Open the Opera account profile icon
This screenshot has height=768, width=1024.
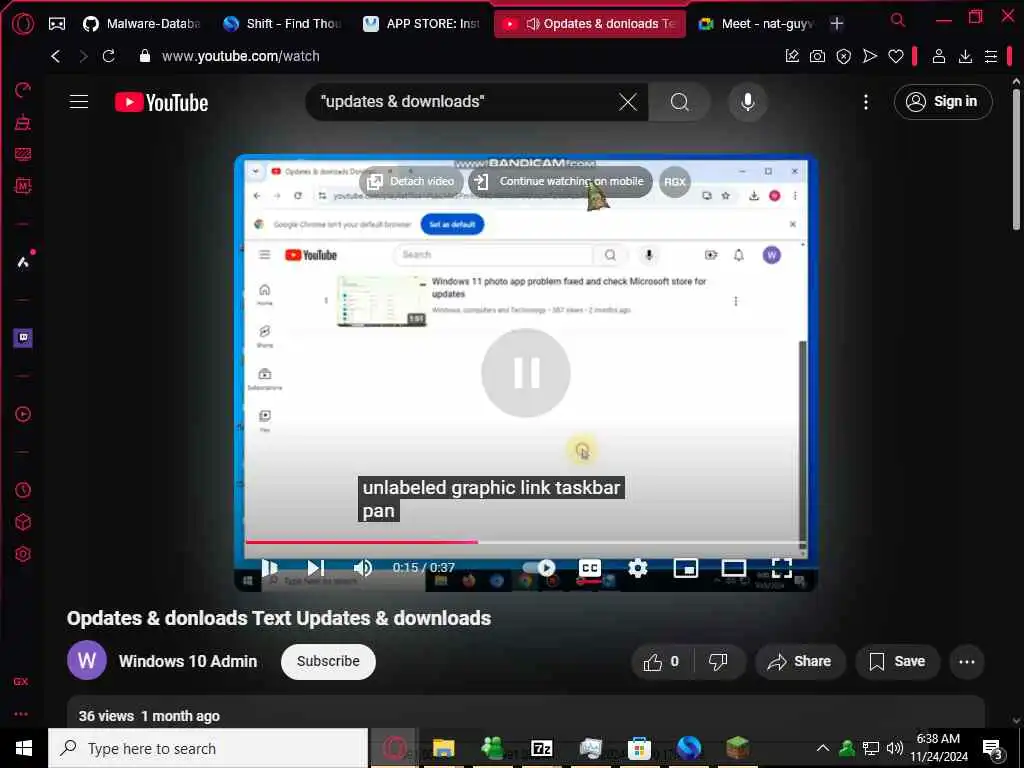click(x=939, y=56)
